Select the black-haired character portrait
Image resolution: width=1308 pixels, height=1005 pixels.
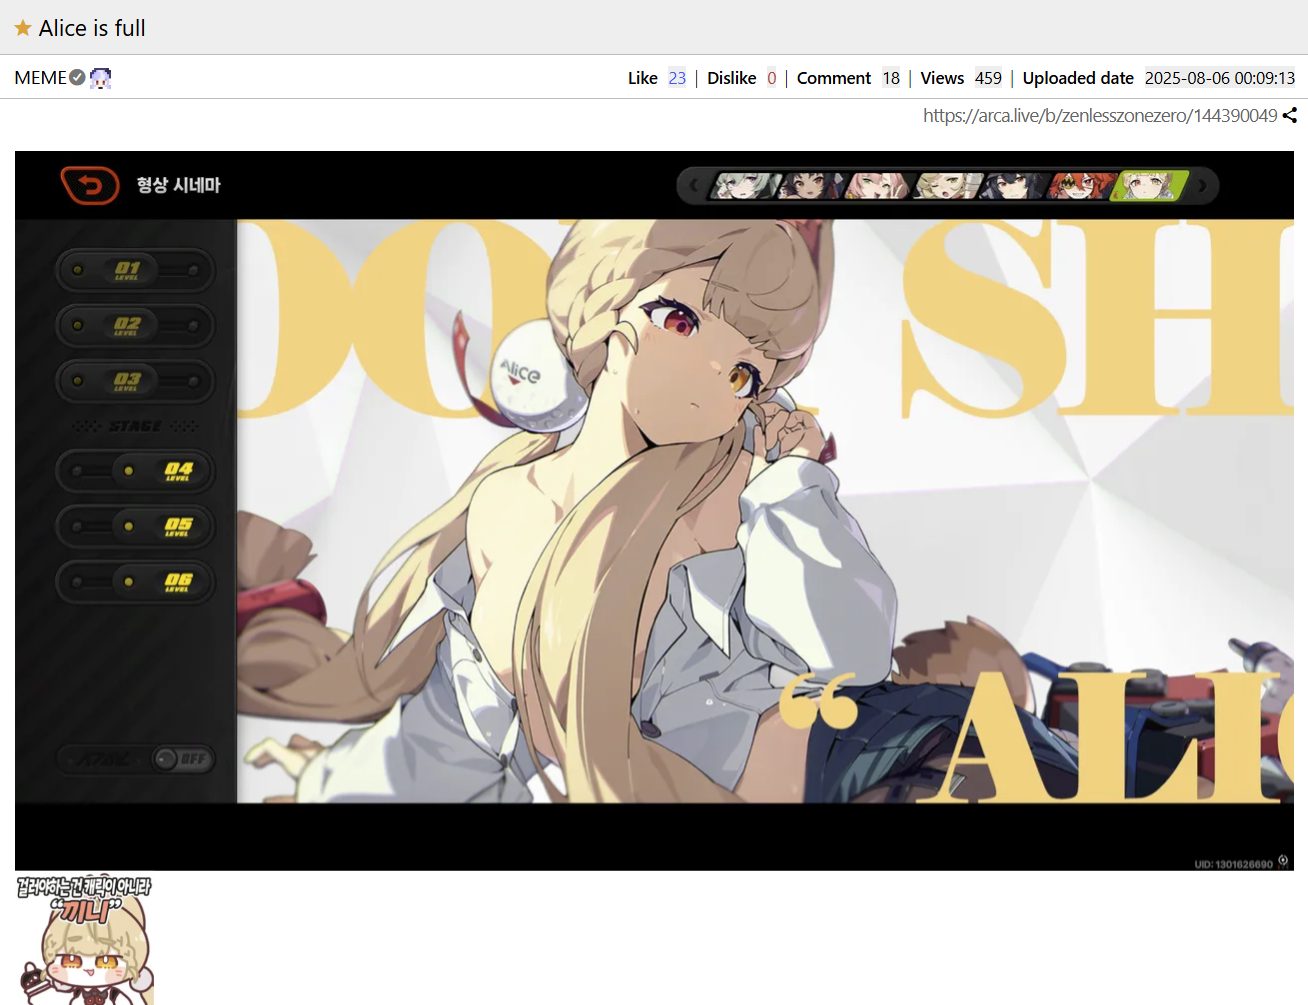pos(1013,185)
